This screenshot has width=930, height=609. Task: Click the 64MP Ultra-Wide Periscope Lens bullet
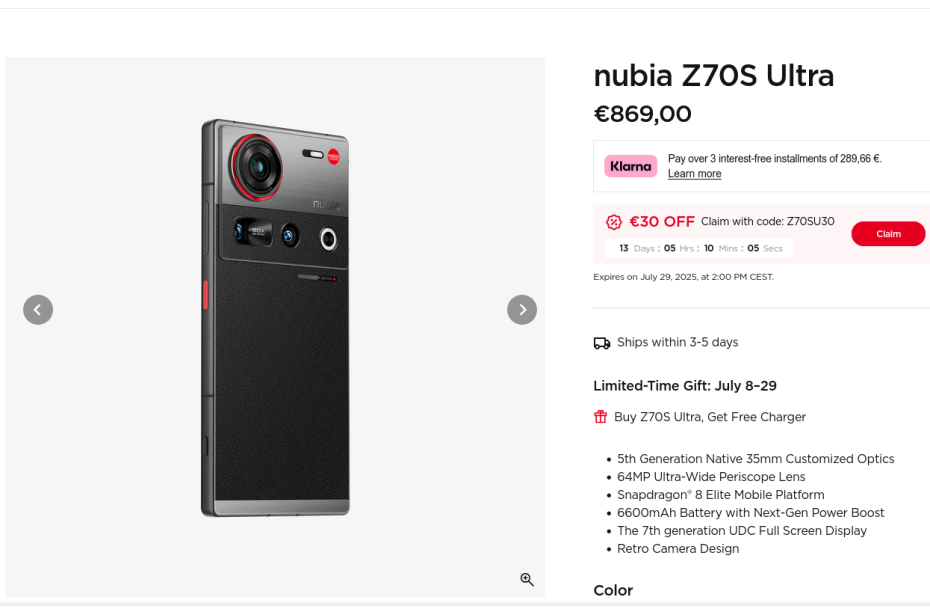coord(711,477)
